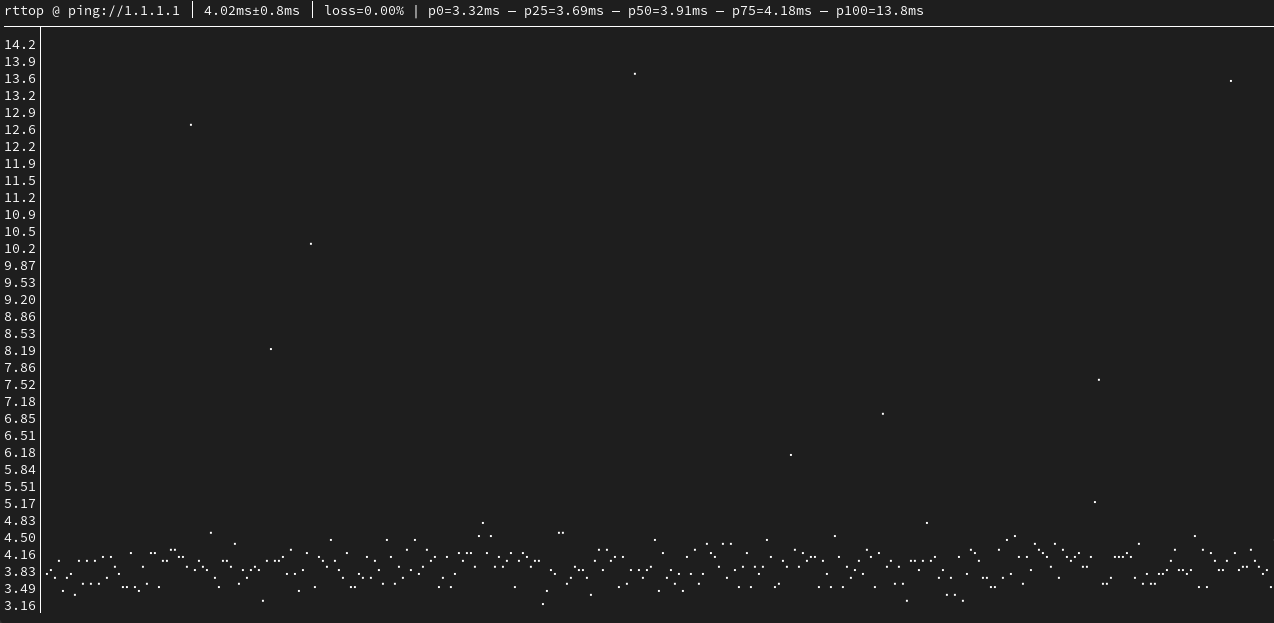Click the 8.19 y-axis label
Screen dimensions: 1274x623
[x=20, y=351]
